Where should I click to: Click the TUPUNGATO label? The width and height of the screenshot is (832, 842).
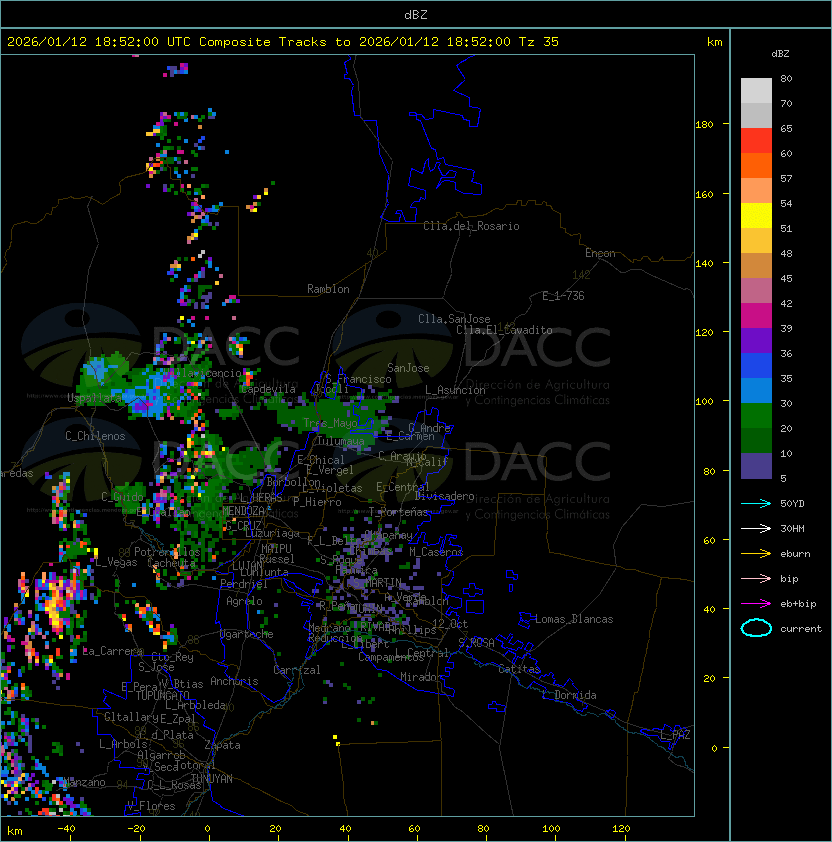point(162,695)
